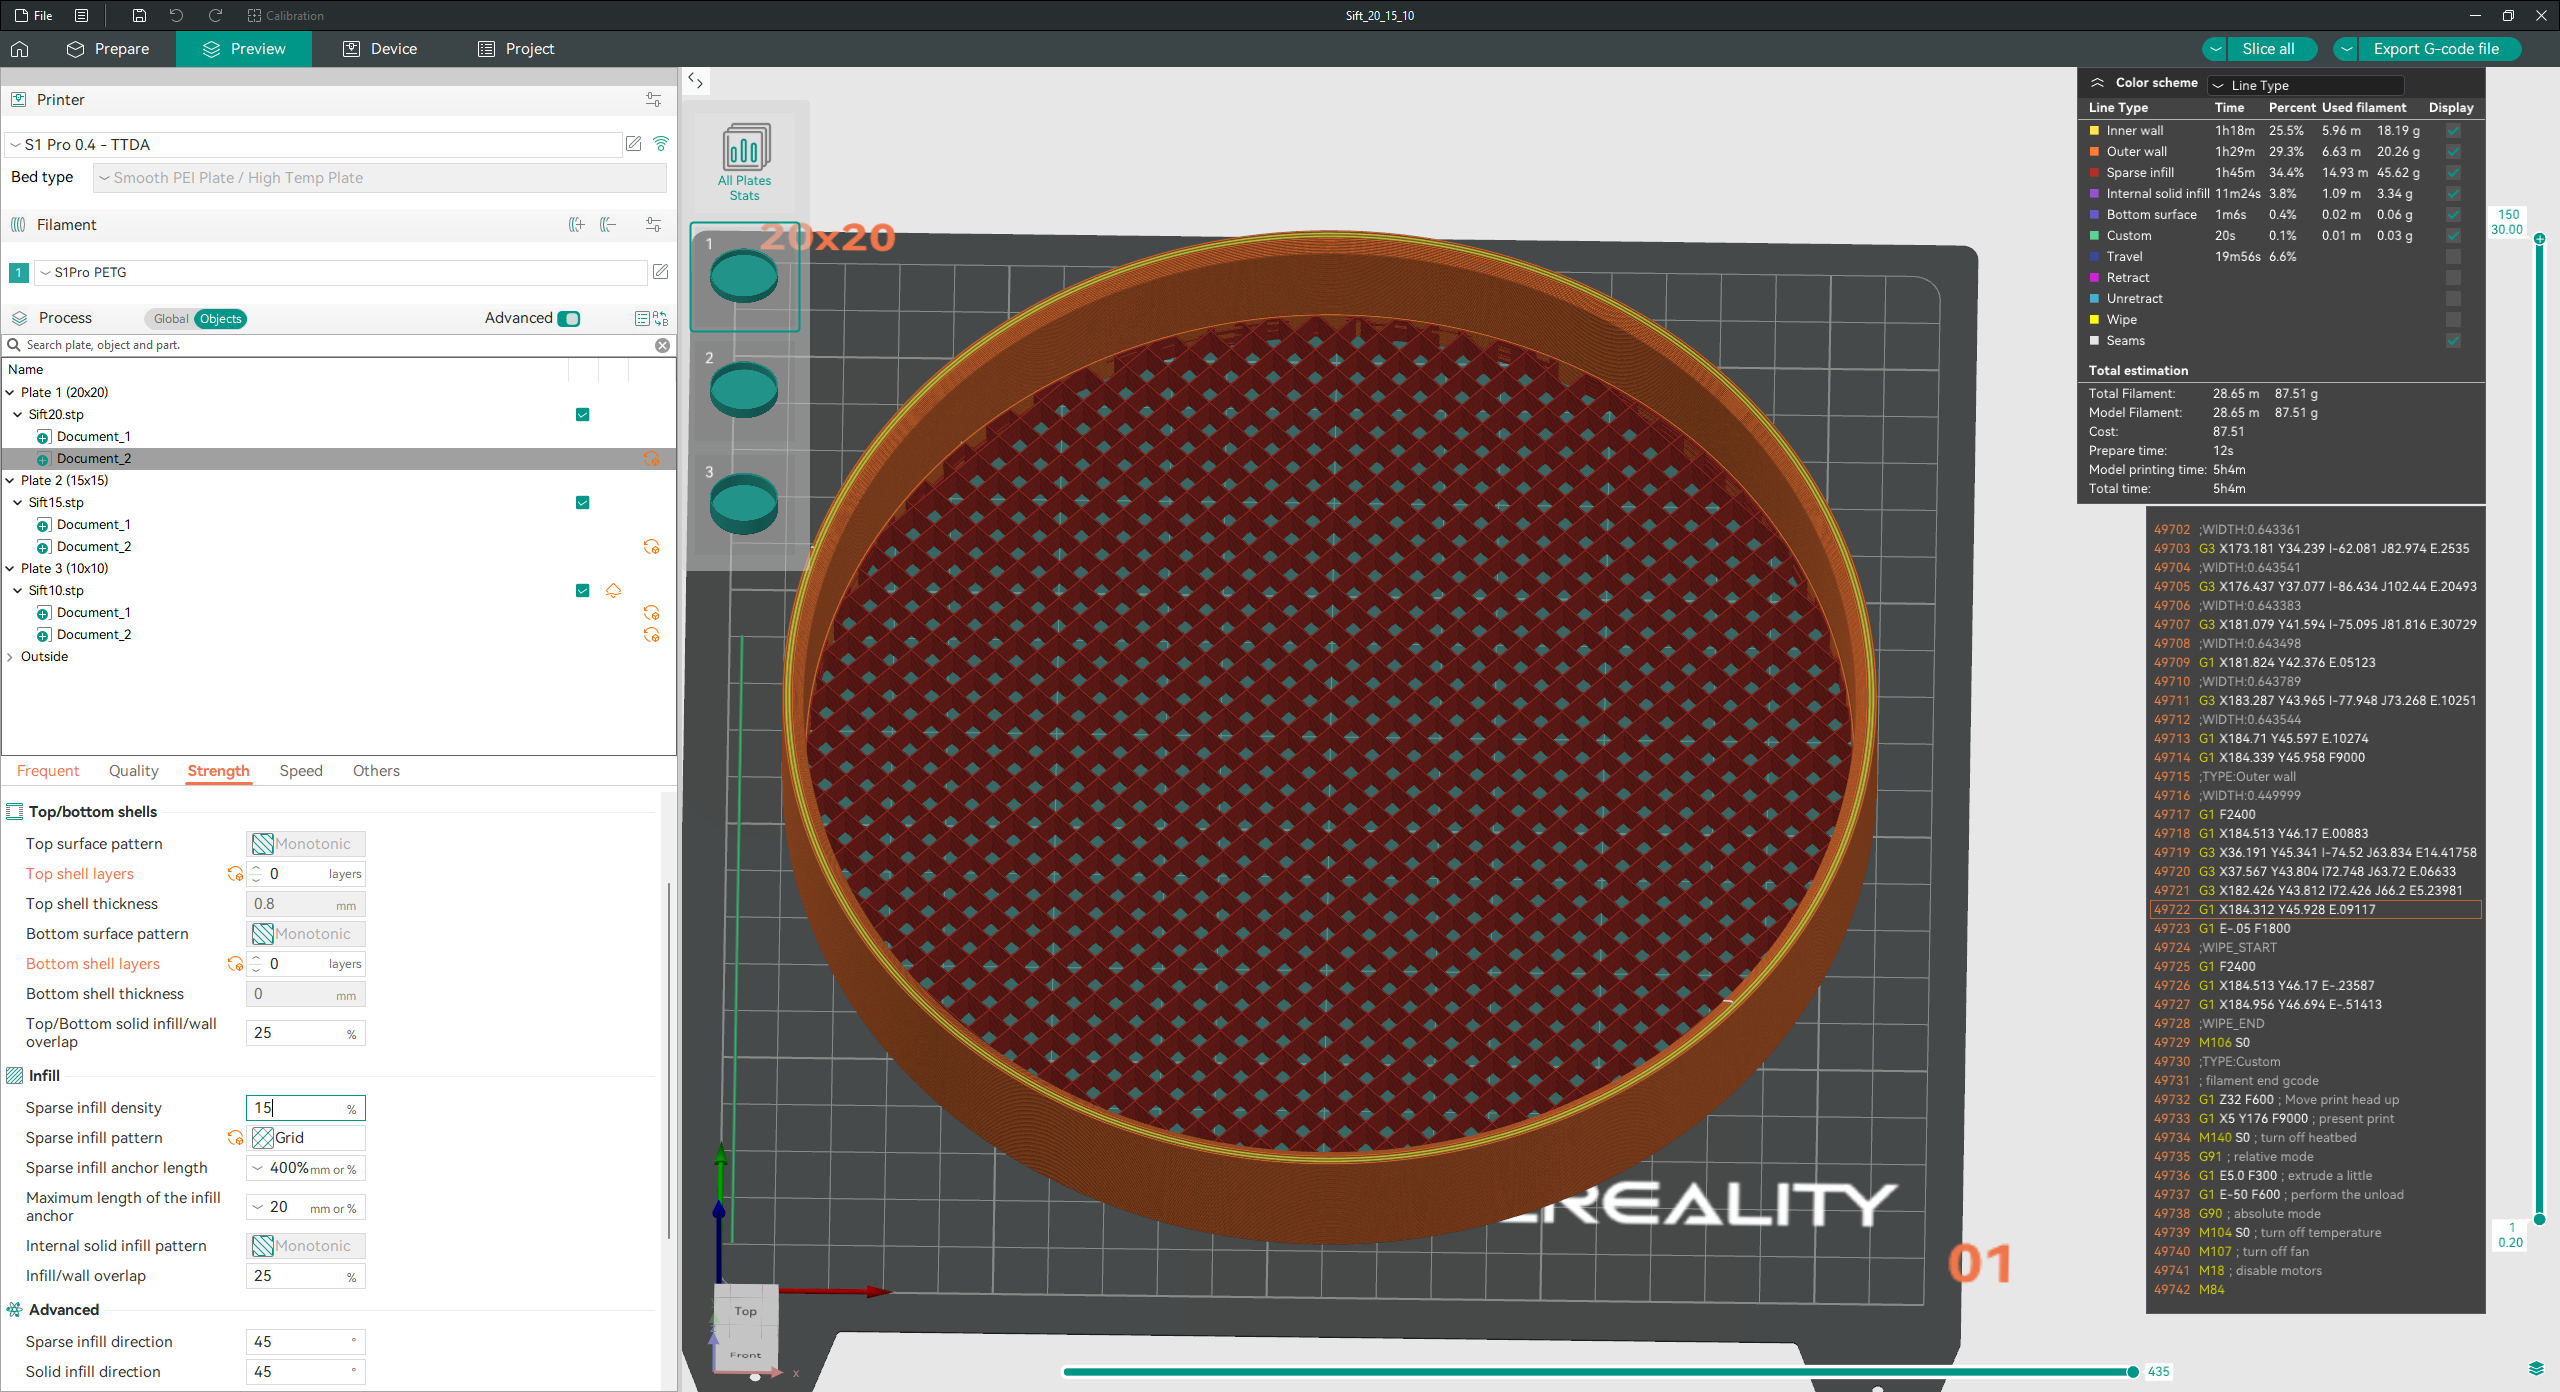Image resolution: width=2560 pixels, height=1392 pixels.
Task: Click the Sparse infill density field
Action: [306, 1108]
